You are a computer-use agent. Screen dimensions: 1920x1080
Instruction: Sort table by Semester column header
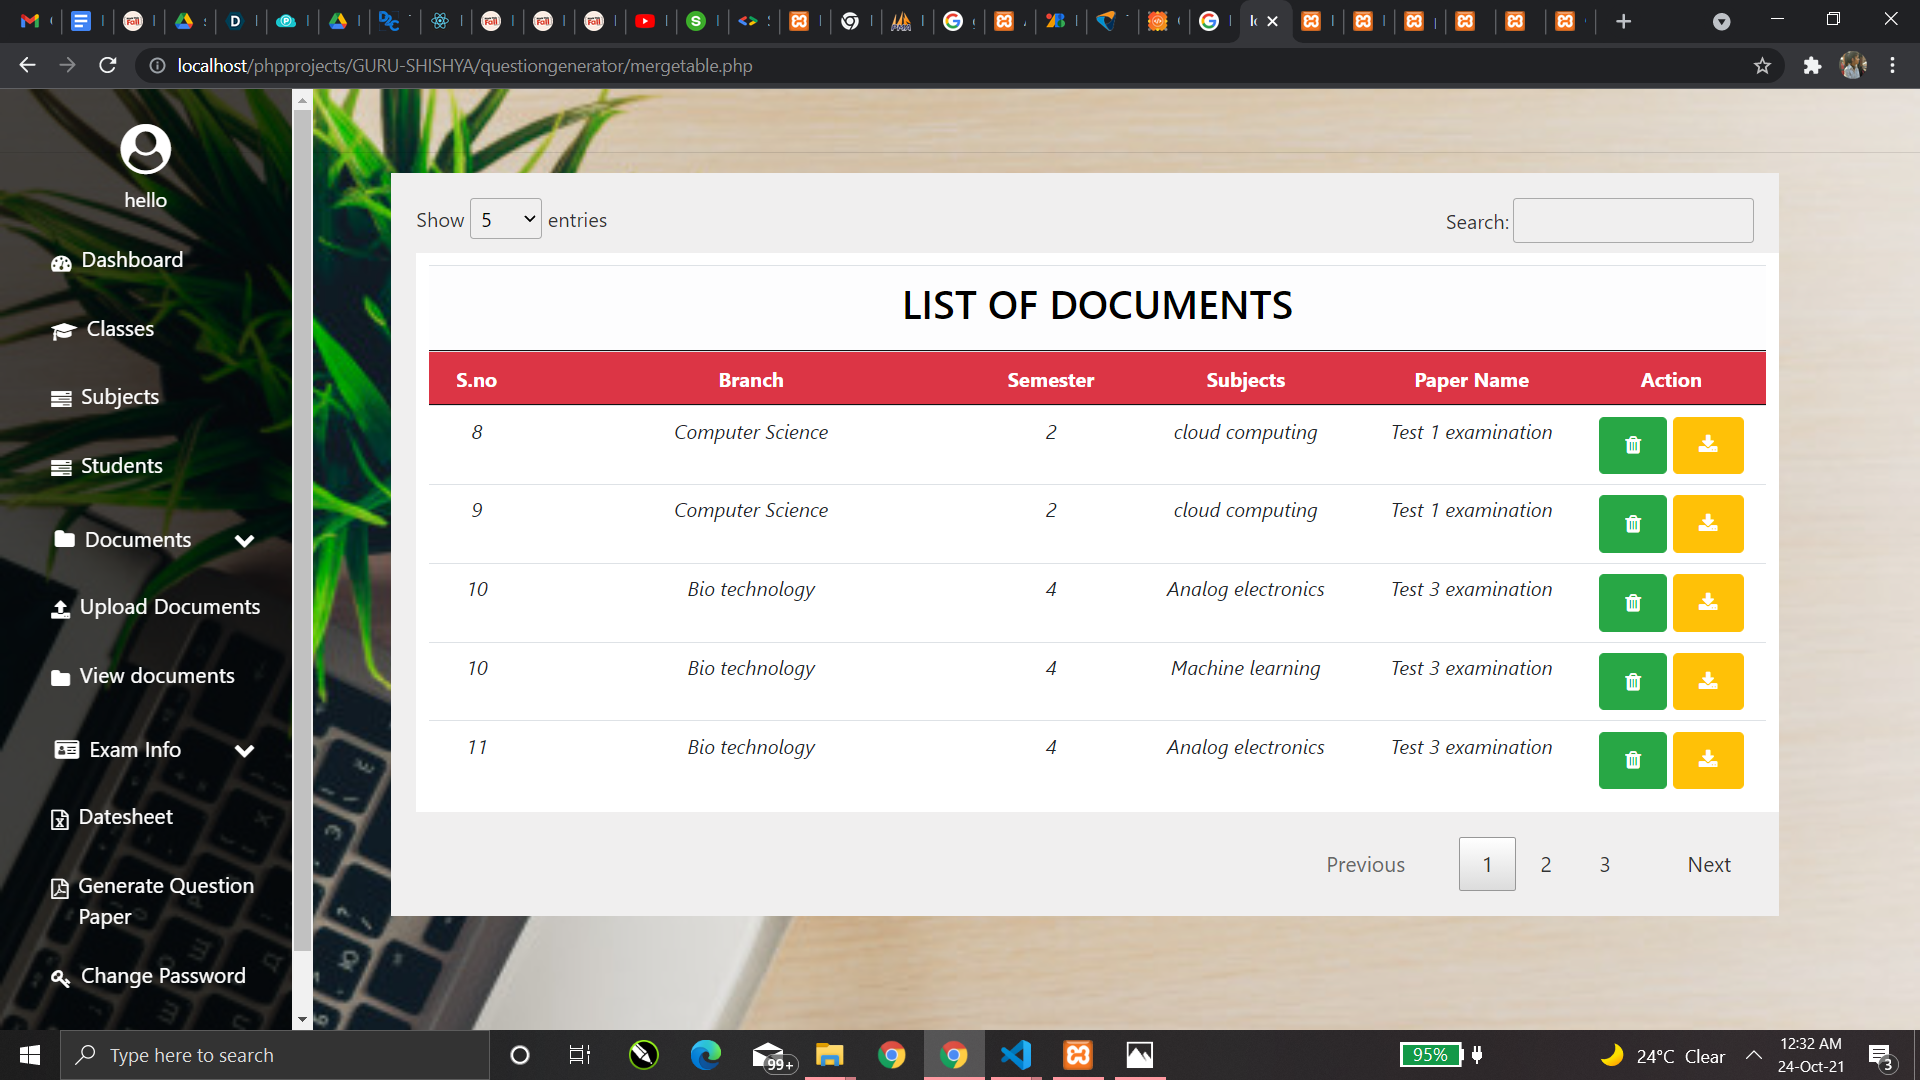(1050, 380)
